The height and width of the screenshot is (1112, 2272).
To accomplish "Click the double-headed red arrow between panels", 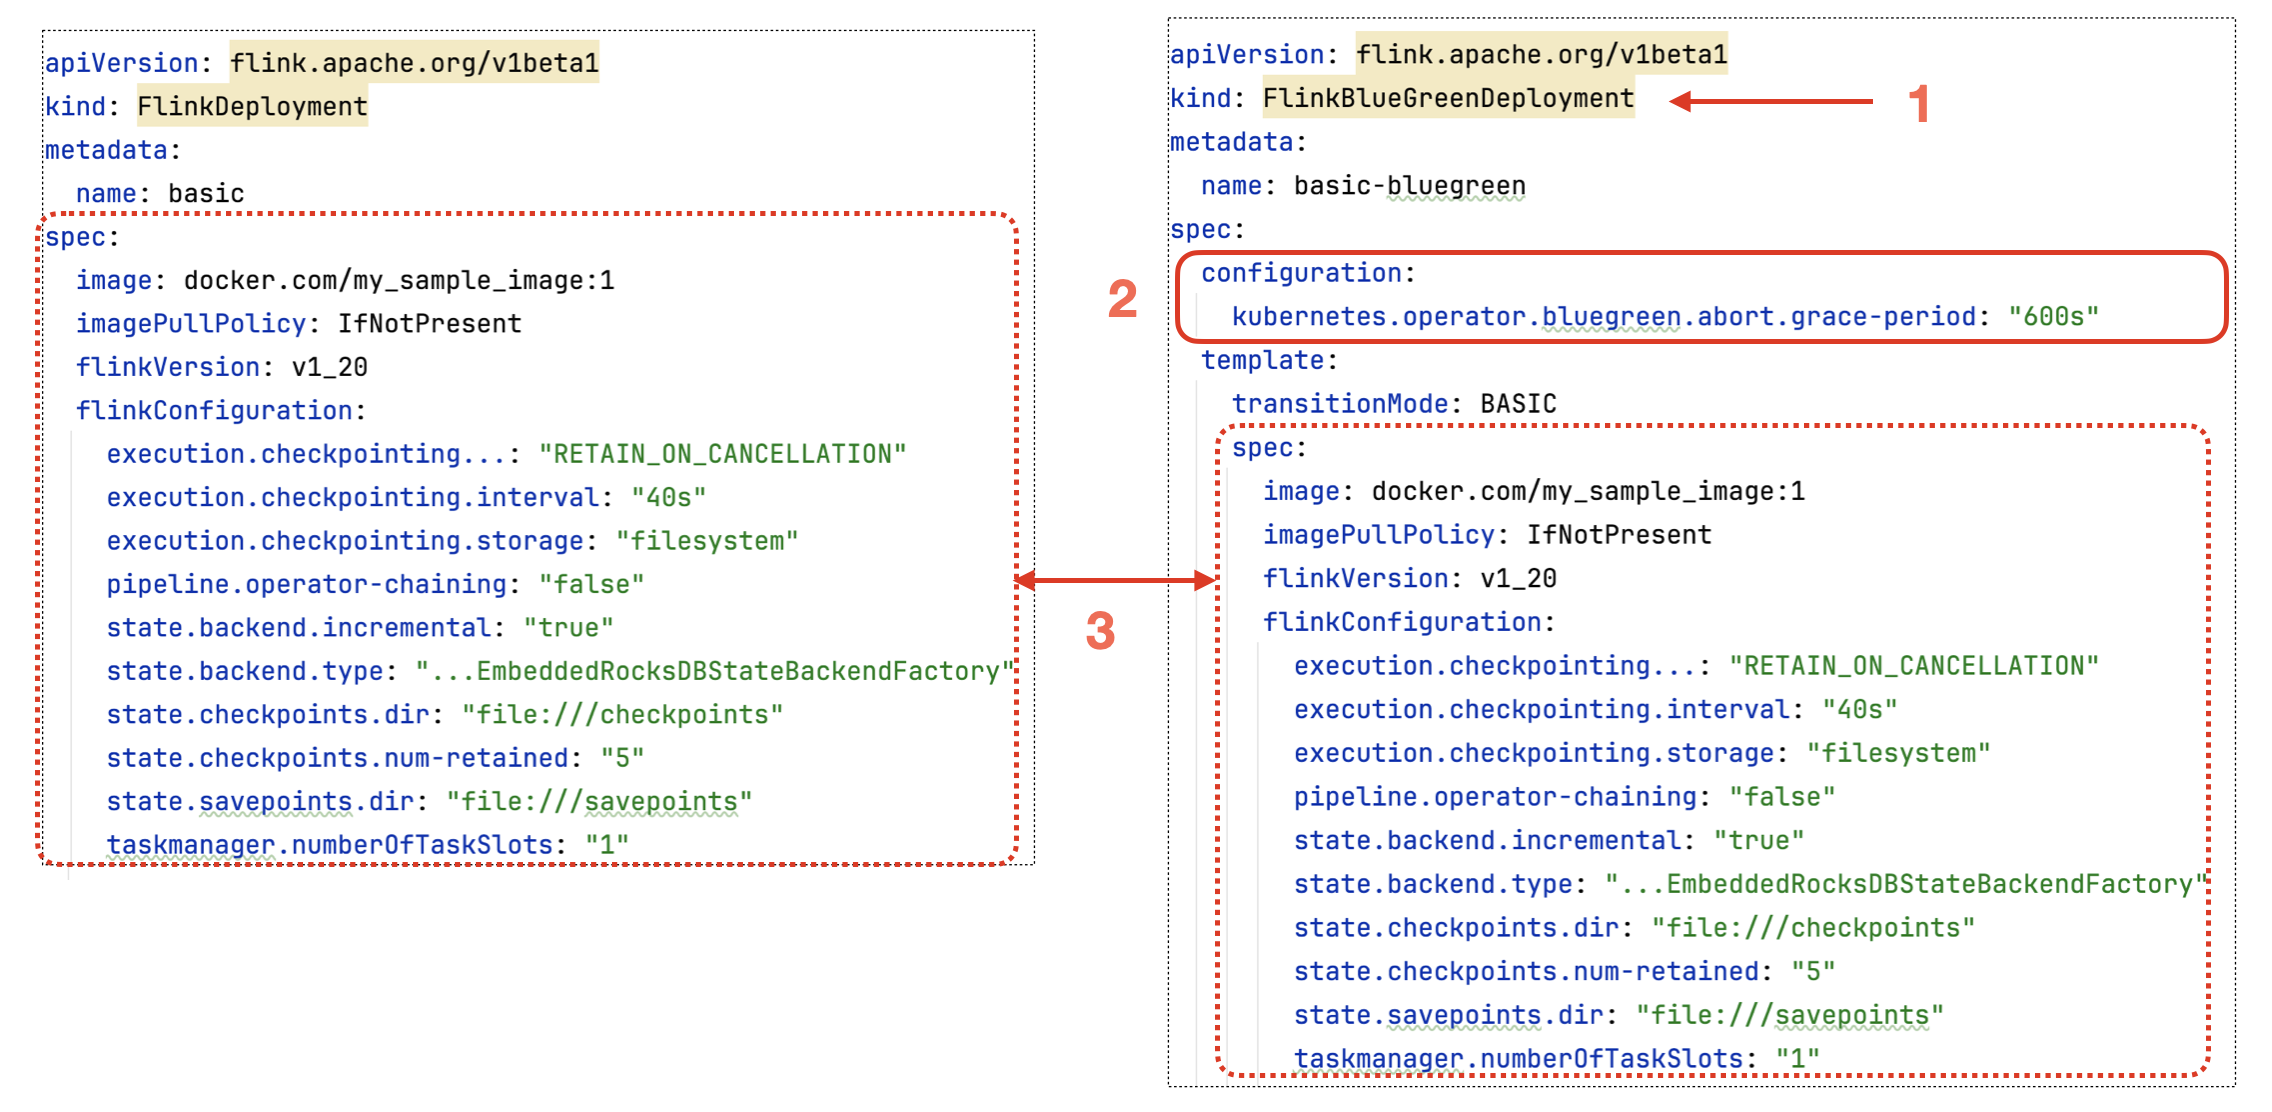I will point(1115,580).
